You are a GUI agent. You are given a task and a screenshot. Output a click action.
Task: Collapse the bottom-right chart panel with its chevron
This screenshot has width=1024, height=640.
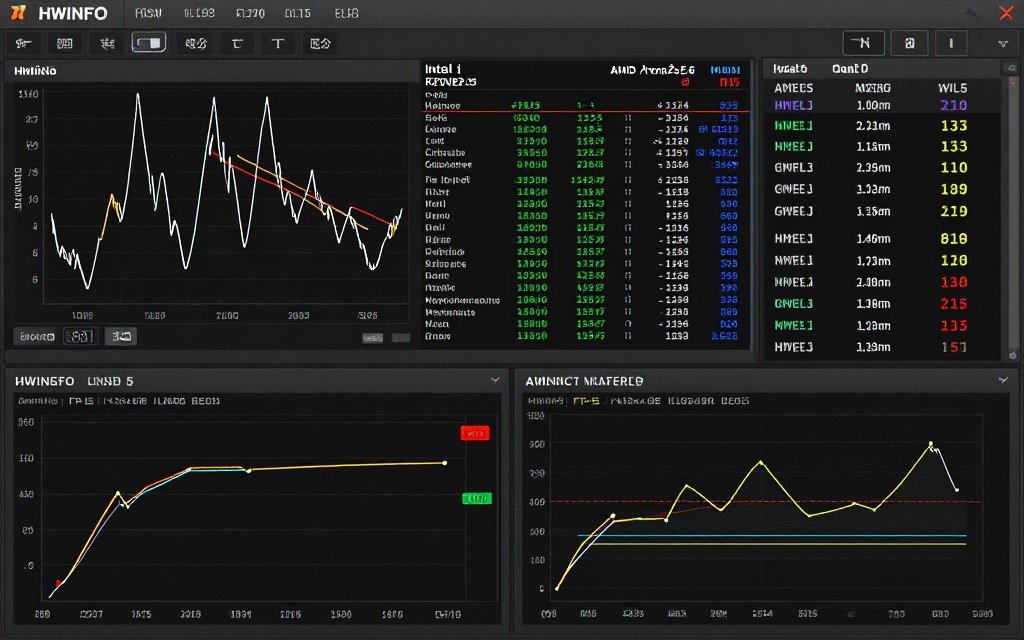point(1003,380)
